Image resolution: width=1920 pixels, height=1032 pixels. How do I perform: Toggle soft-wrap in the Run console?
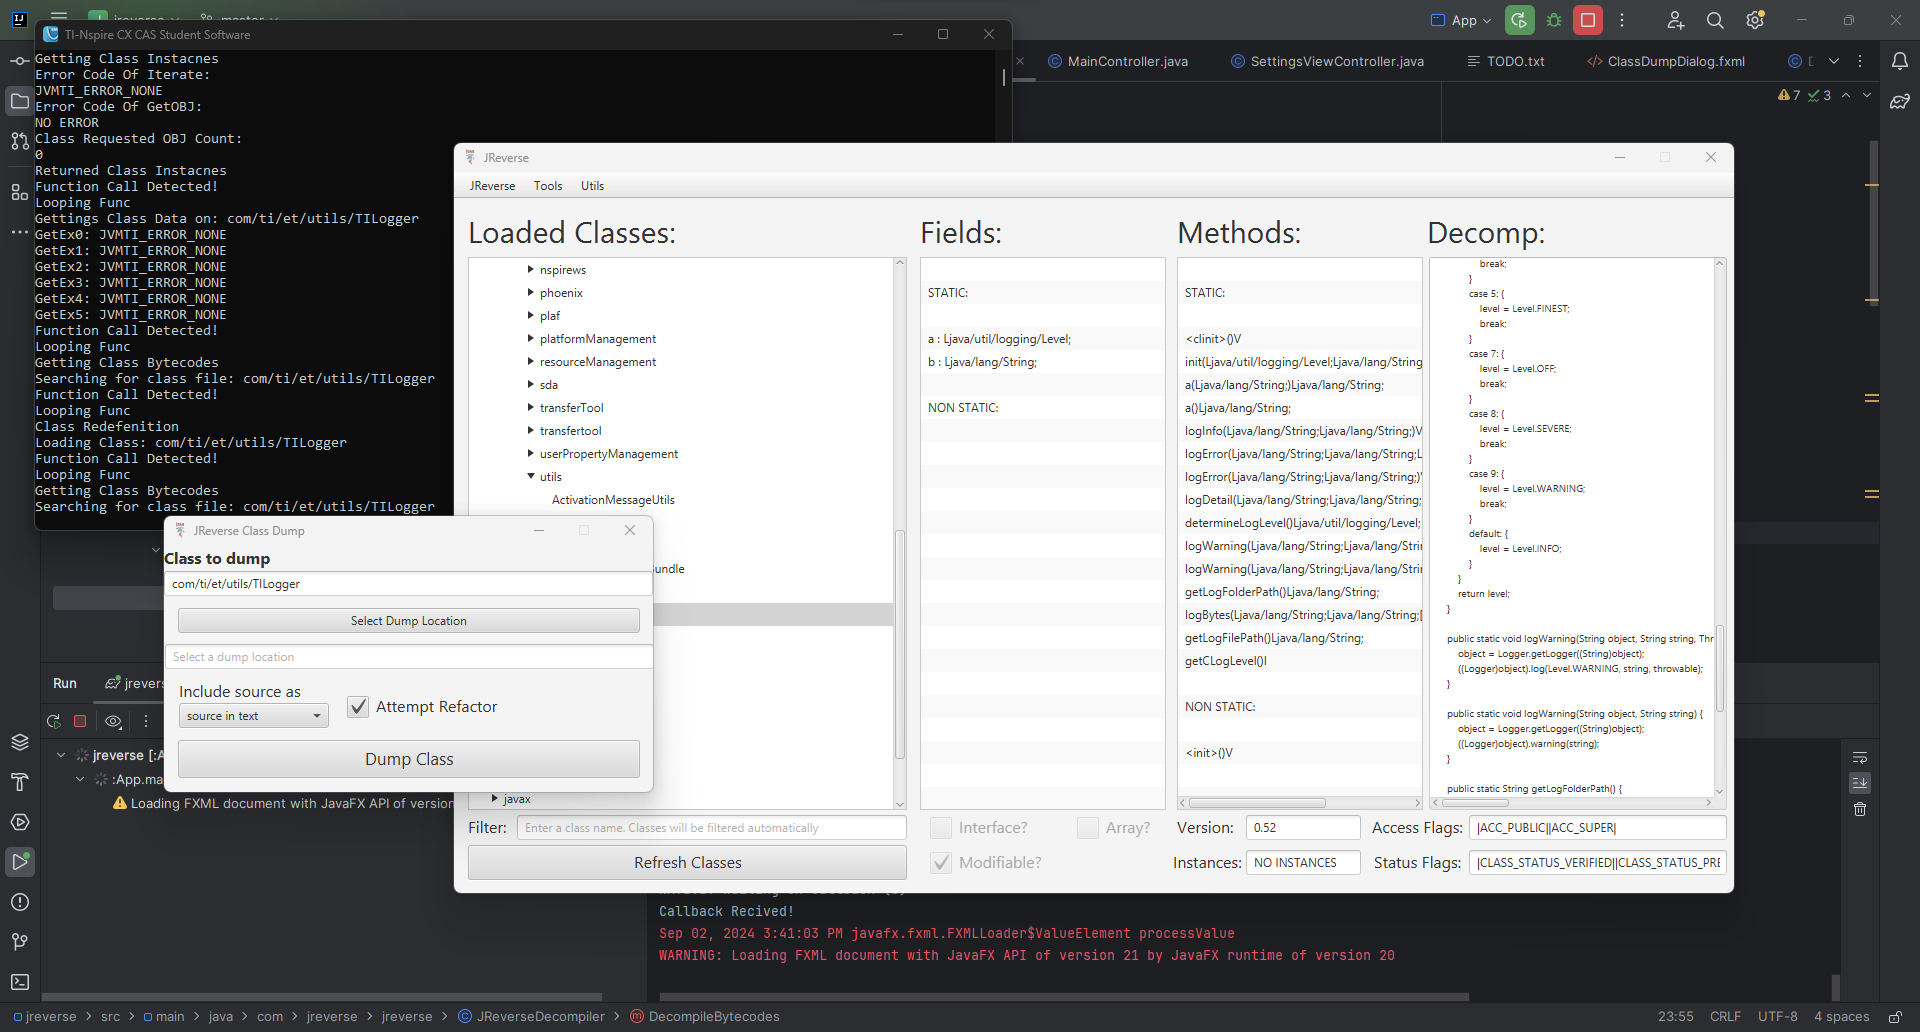[x=1860, y=757]
